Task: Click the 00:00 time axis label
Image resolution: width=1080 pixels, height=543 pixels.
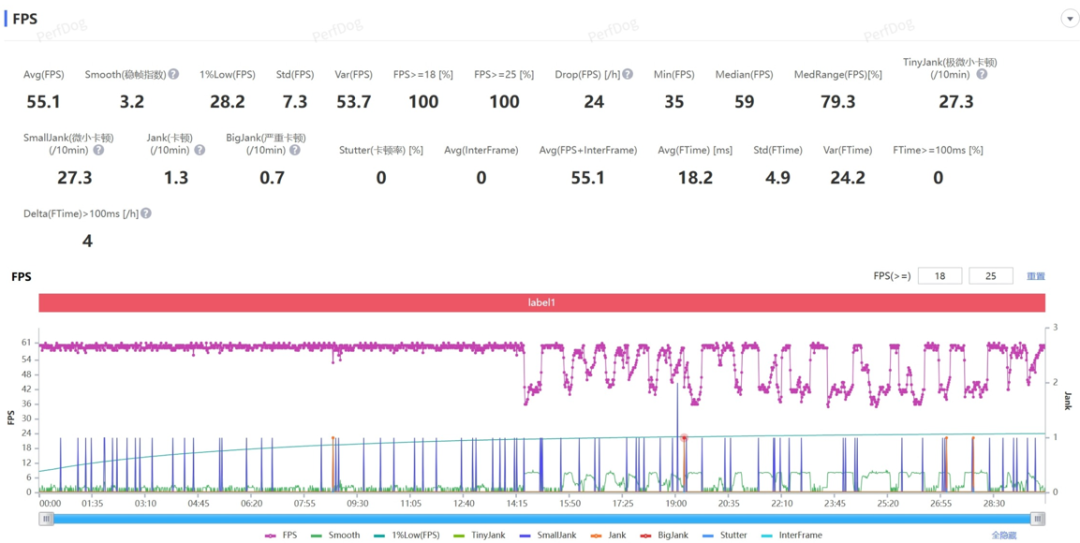Action: click(x=50, y=504)
